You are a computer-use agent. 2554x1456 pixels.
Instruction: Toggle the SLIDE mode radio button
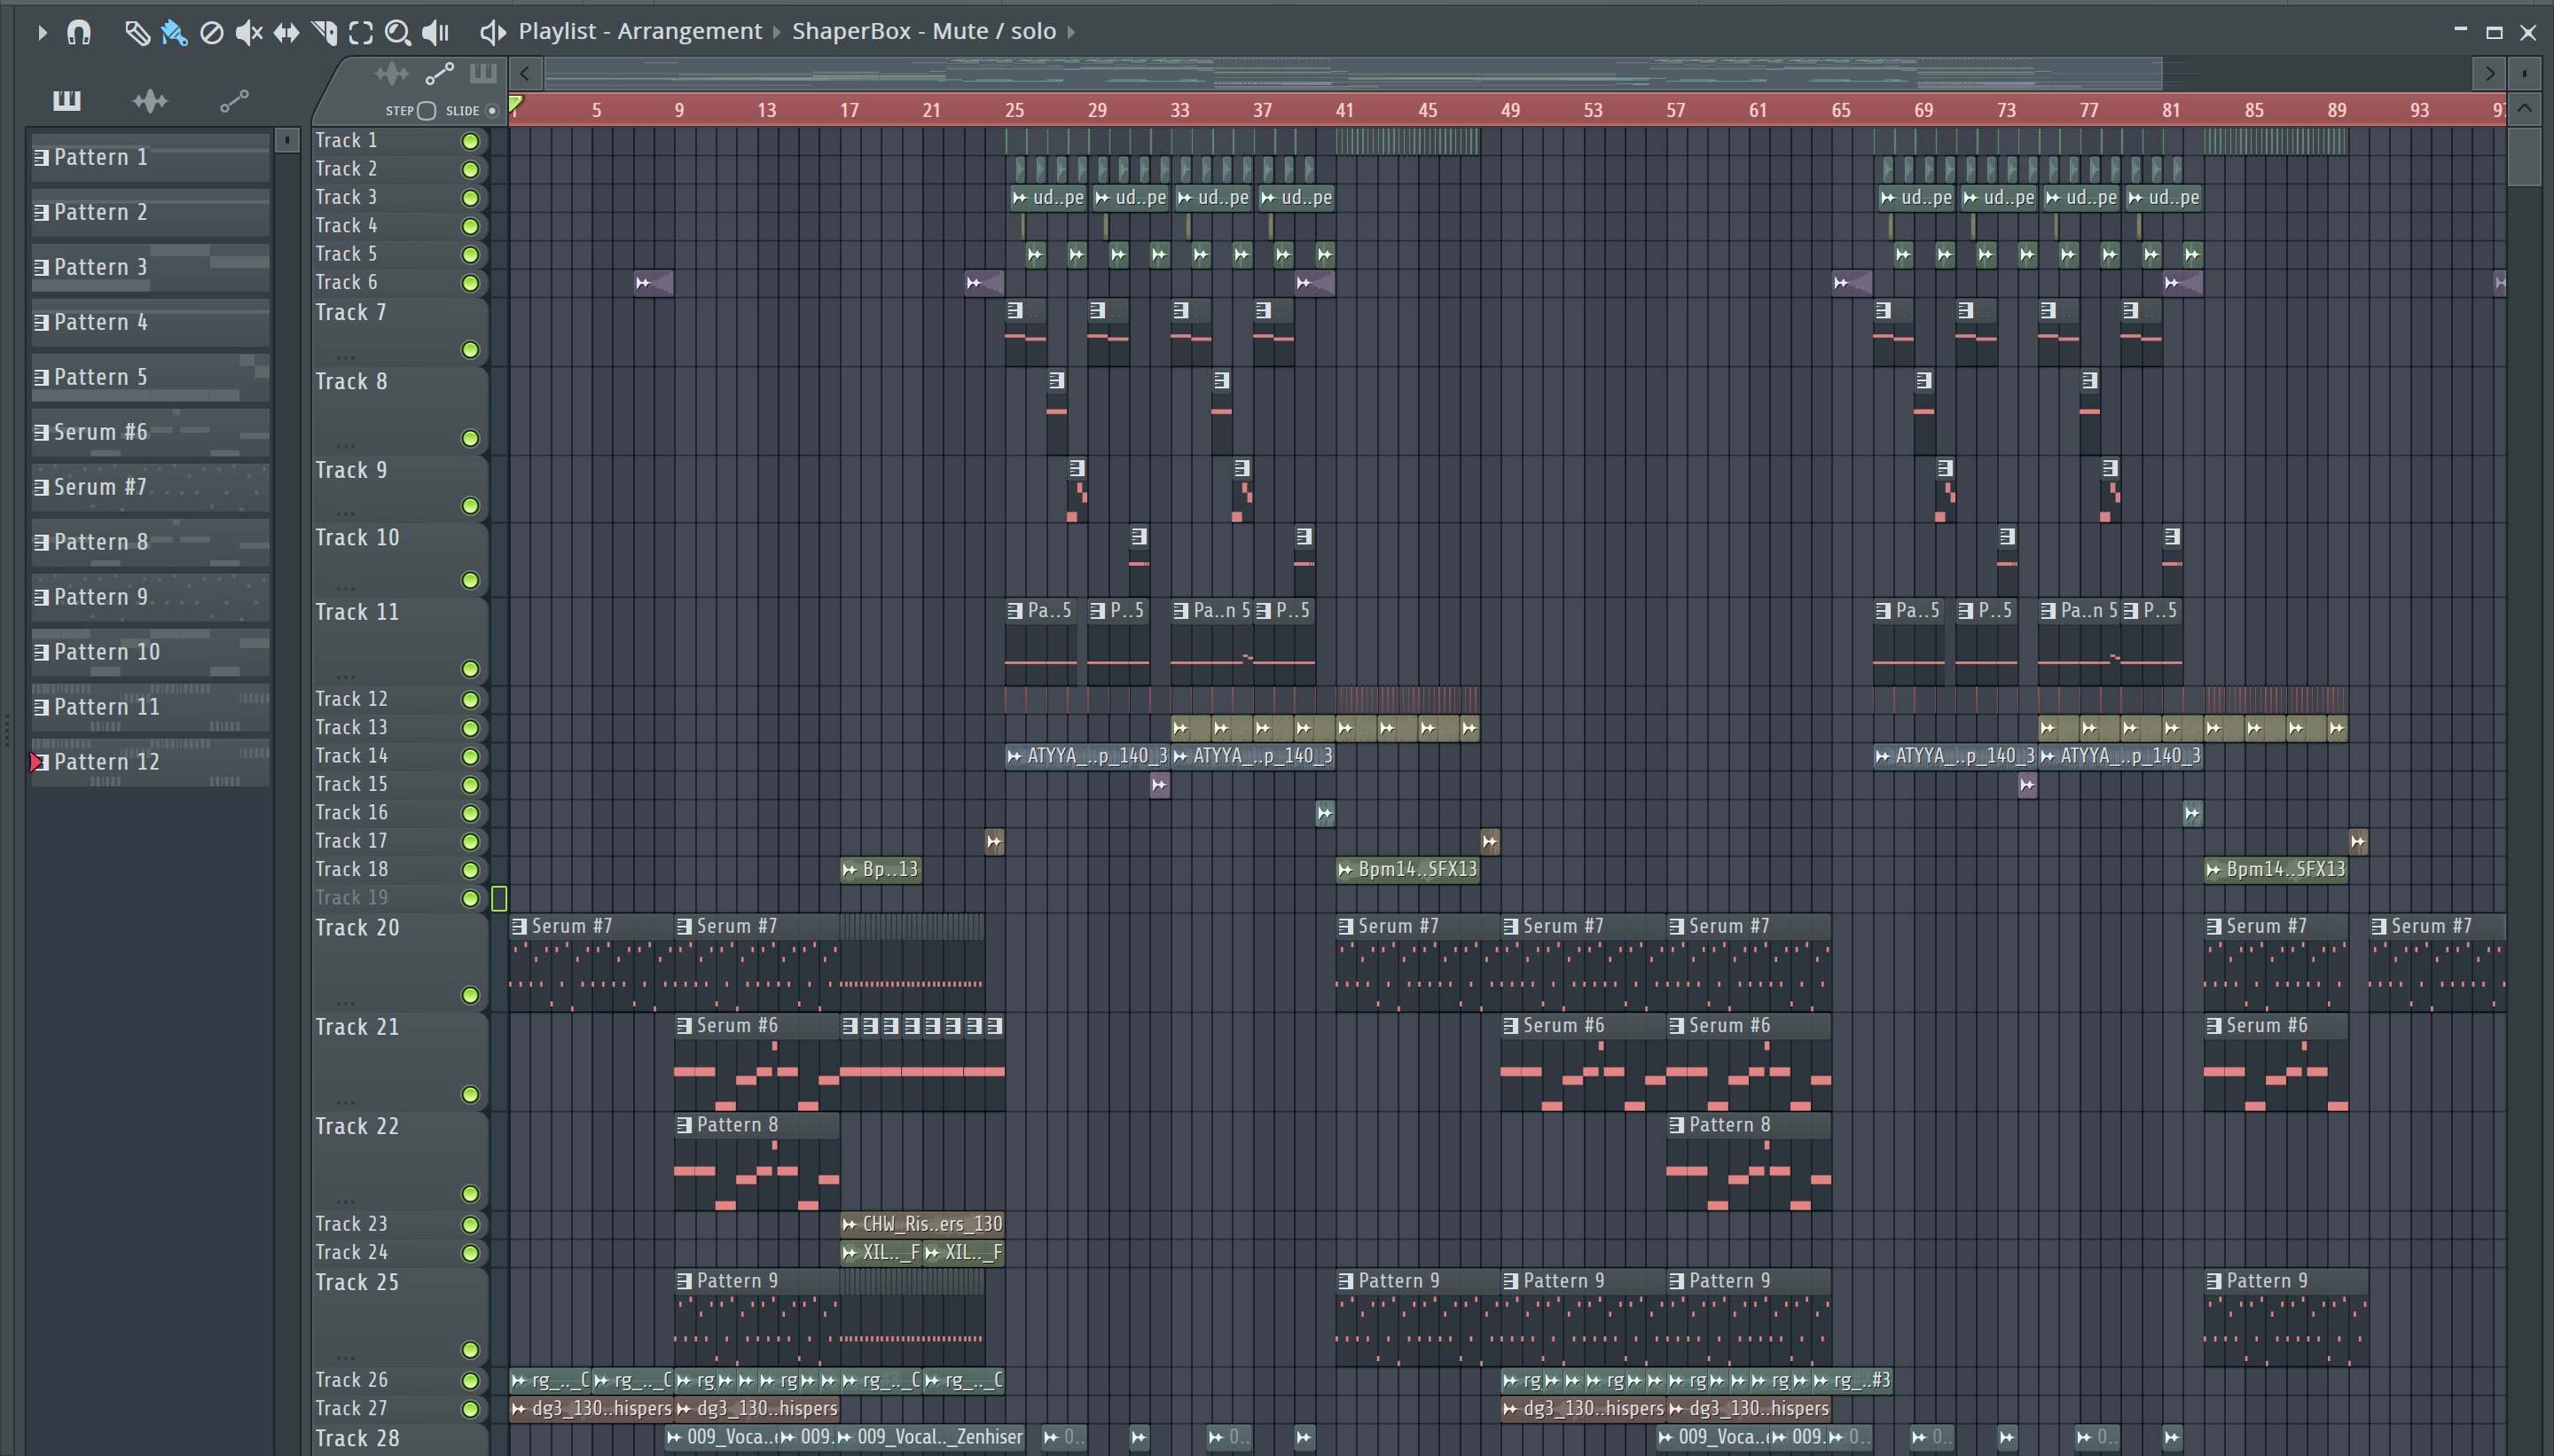492,111
